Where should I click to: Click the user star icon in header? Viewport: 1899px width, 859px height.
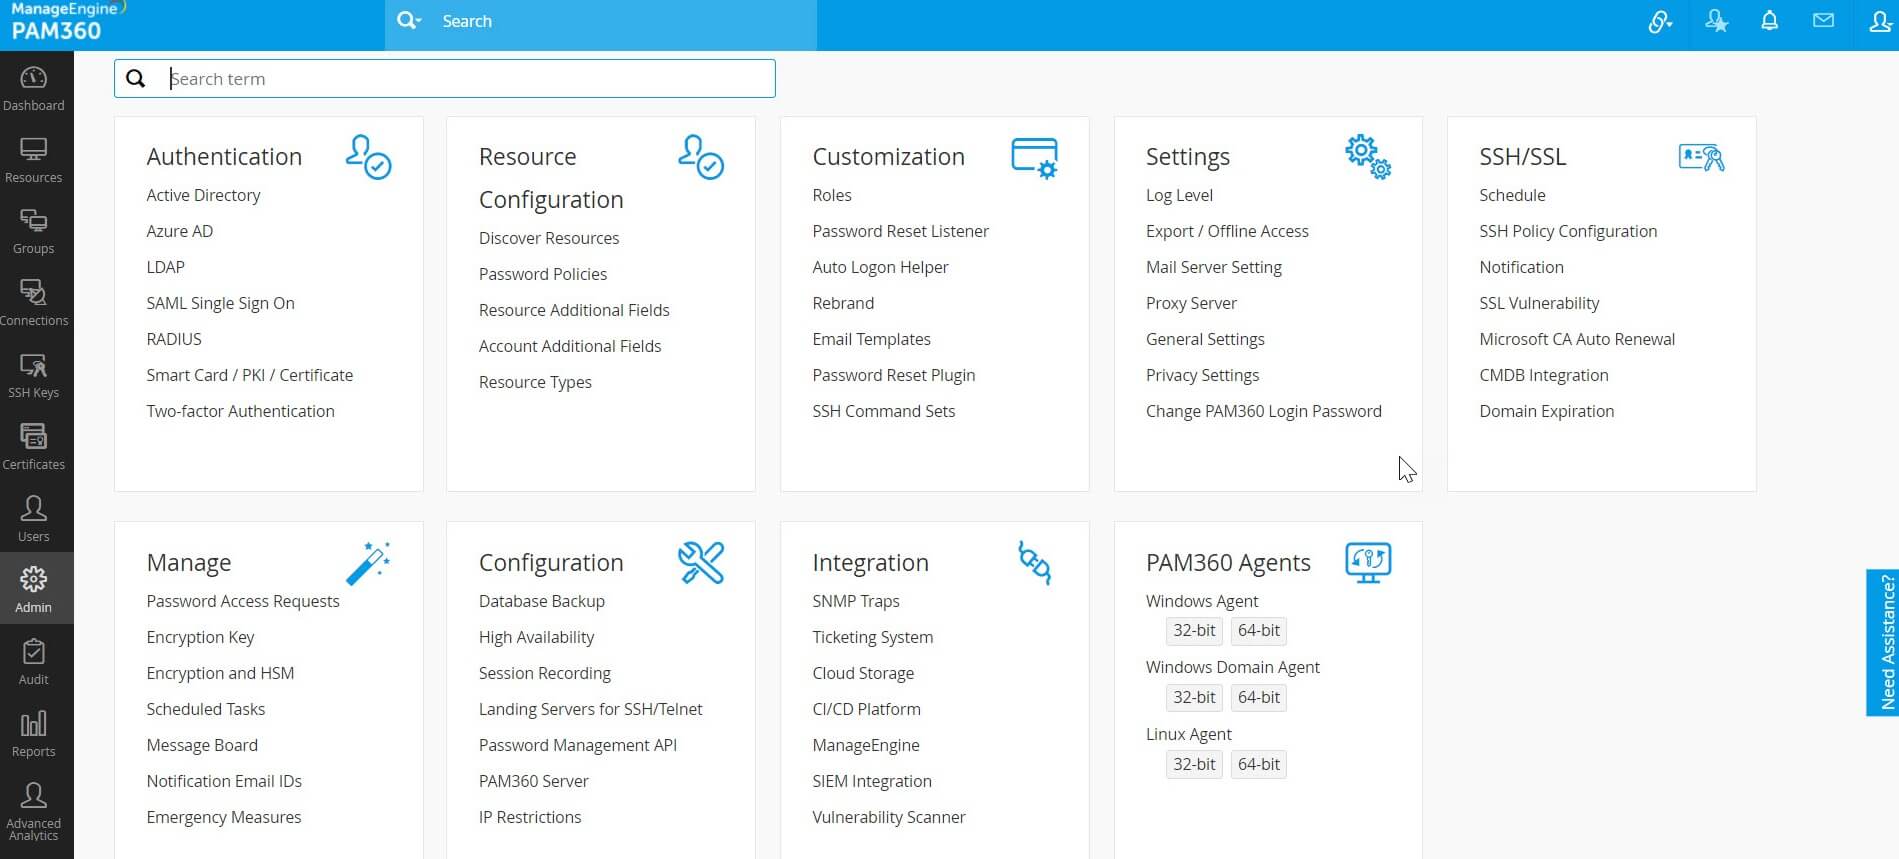pos(1716,21)
